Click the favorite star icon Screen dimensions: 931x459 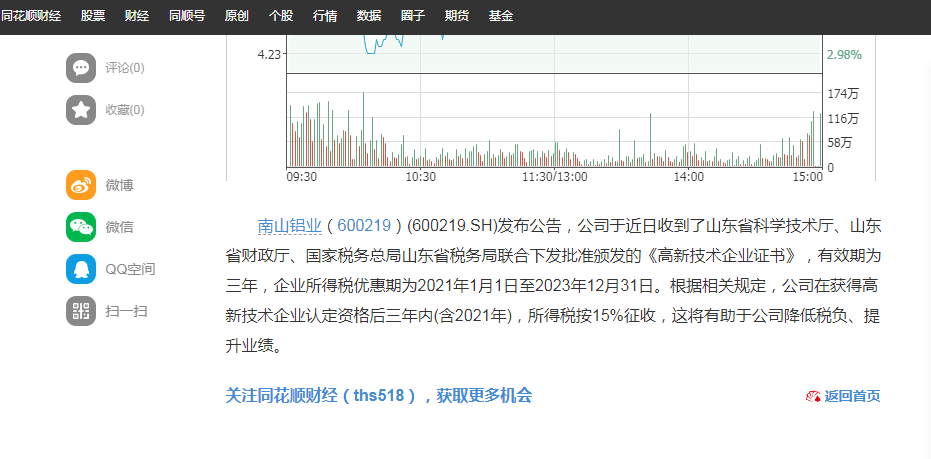pos(81,110)
